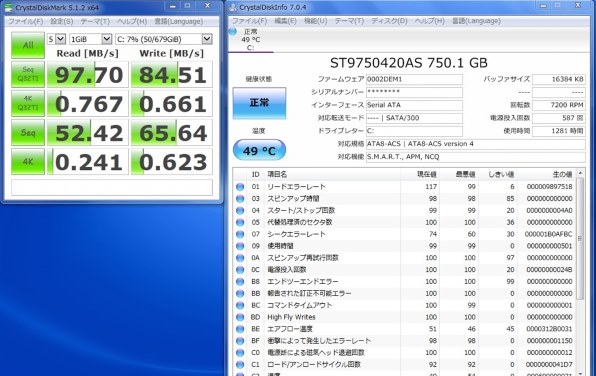Viewport: 596px width, 376px height.
Task: Click the ST9750420AS 750.1 GB model title
Action: point(409,63)
